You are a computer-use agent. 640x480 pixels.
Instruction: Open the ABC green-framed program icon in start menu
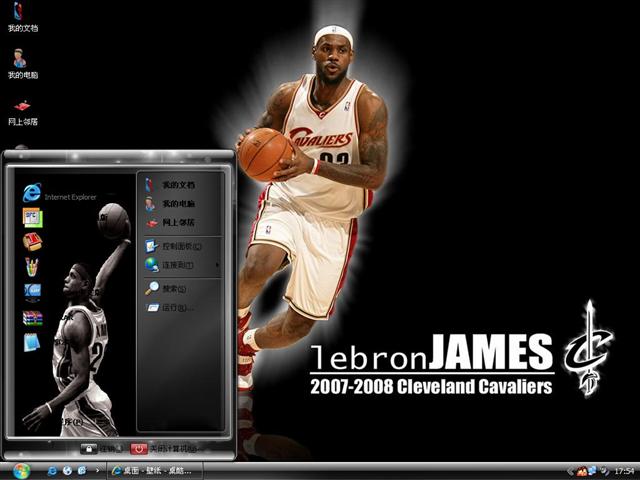32,218
